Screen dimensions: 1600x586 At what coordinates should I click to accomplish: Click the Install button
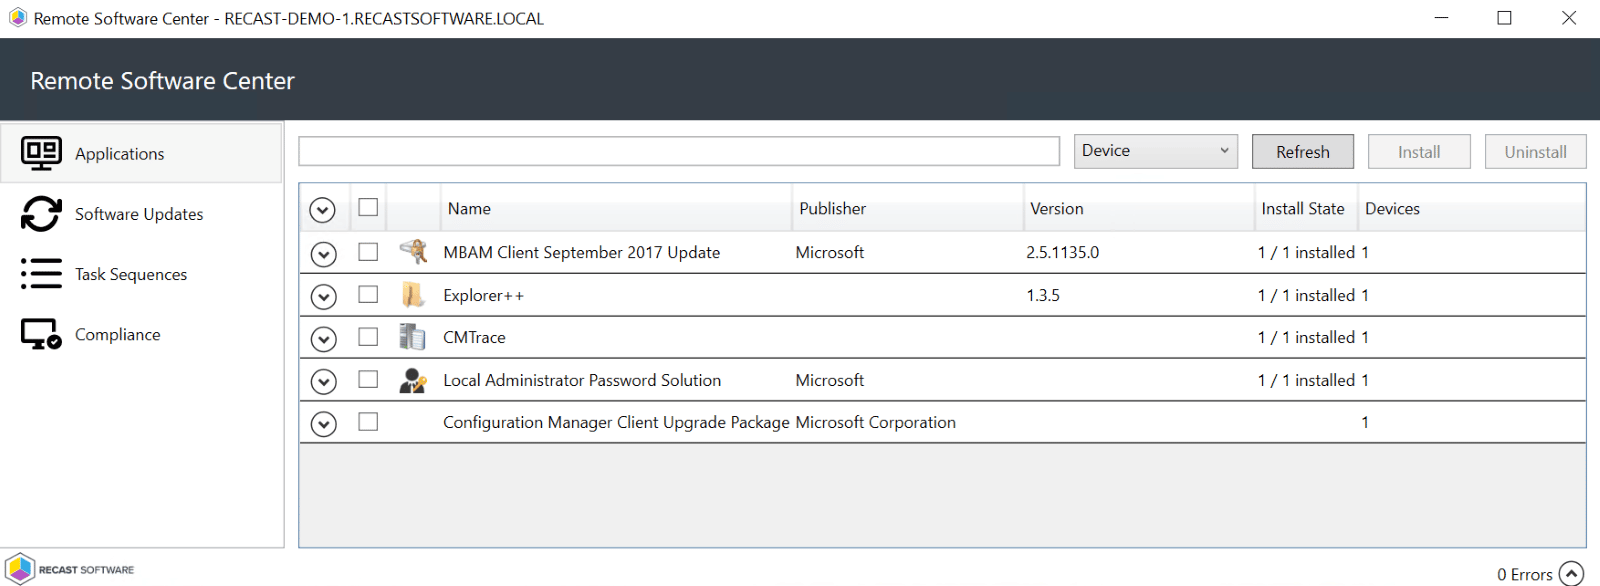pos(1419,152)
